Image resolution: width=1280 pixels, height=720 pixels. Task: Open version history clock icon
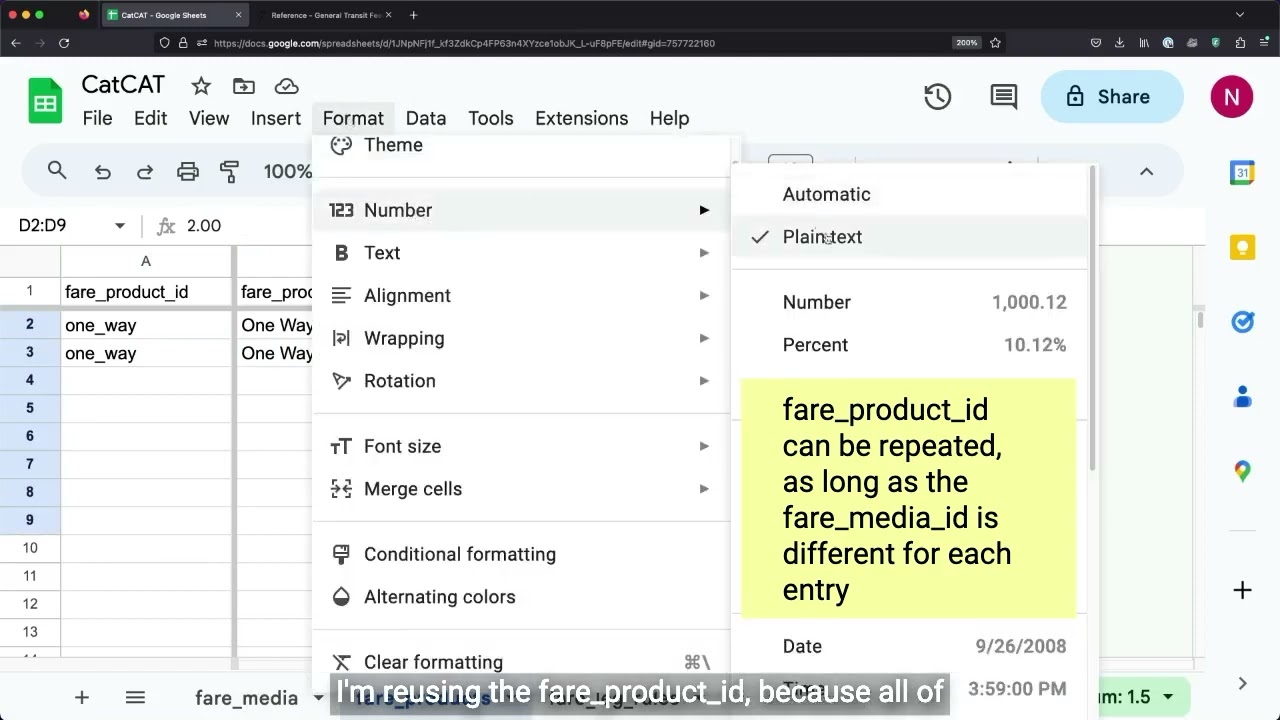click(x=937, y=97)
